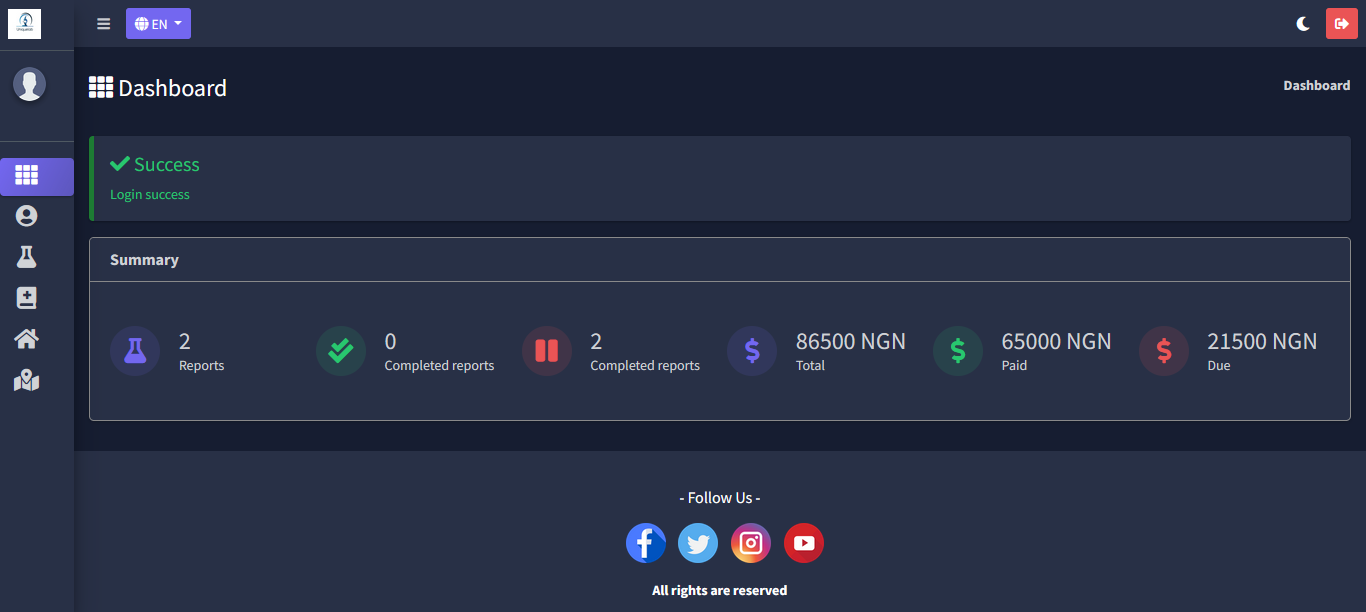Open the lab flask sidebar icon
Viewport: 1366px width, 612px height.
point(27,257)
